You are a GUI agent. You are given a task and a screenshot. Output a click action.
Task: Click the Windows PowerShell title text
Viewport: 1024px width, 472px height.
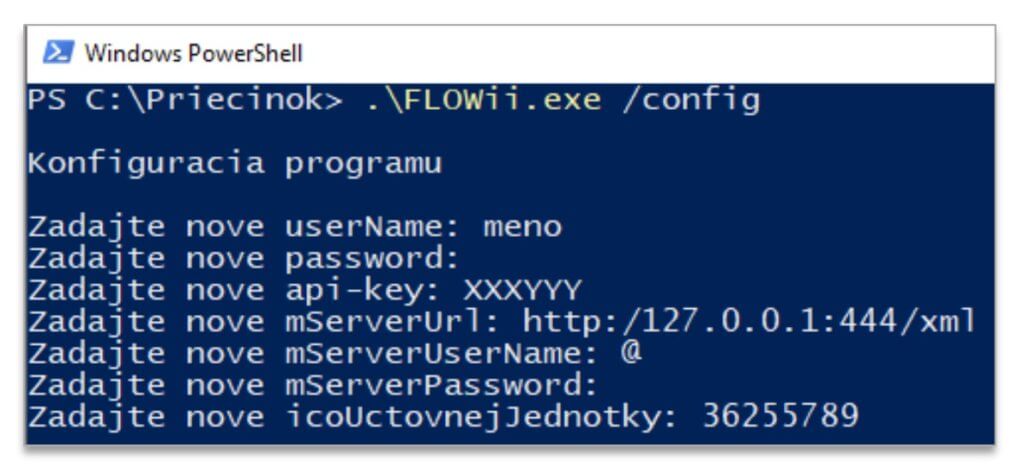pyautogui.click(x=193, y=53)
